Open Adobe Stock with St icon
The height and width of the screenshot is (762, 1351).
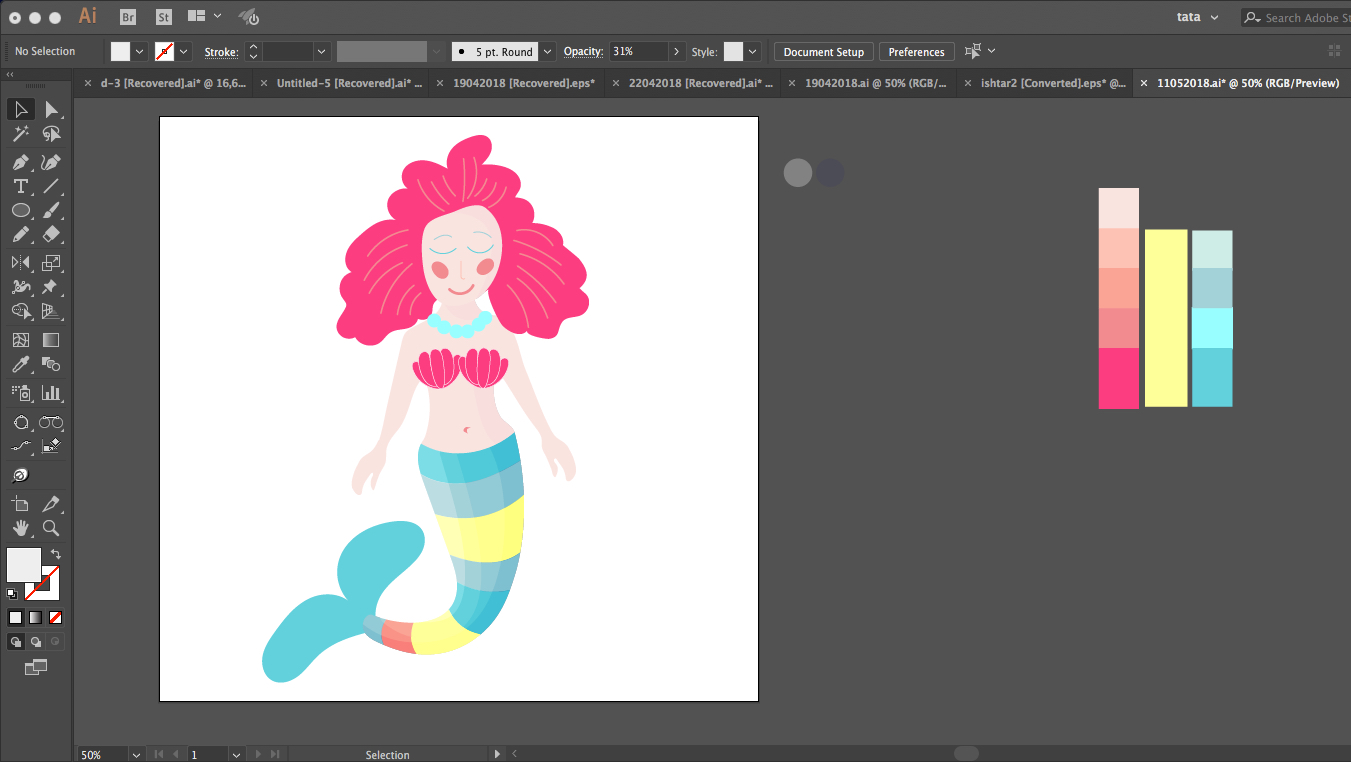(x=163, y=17)
